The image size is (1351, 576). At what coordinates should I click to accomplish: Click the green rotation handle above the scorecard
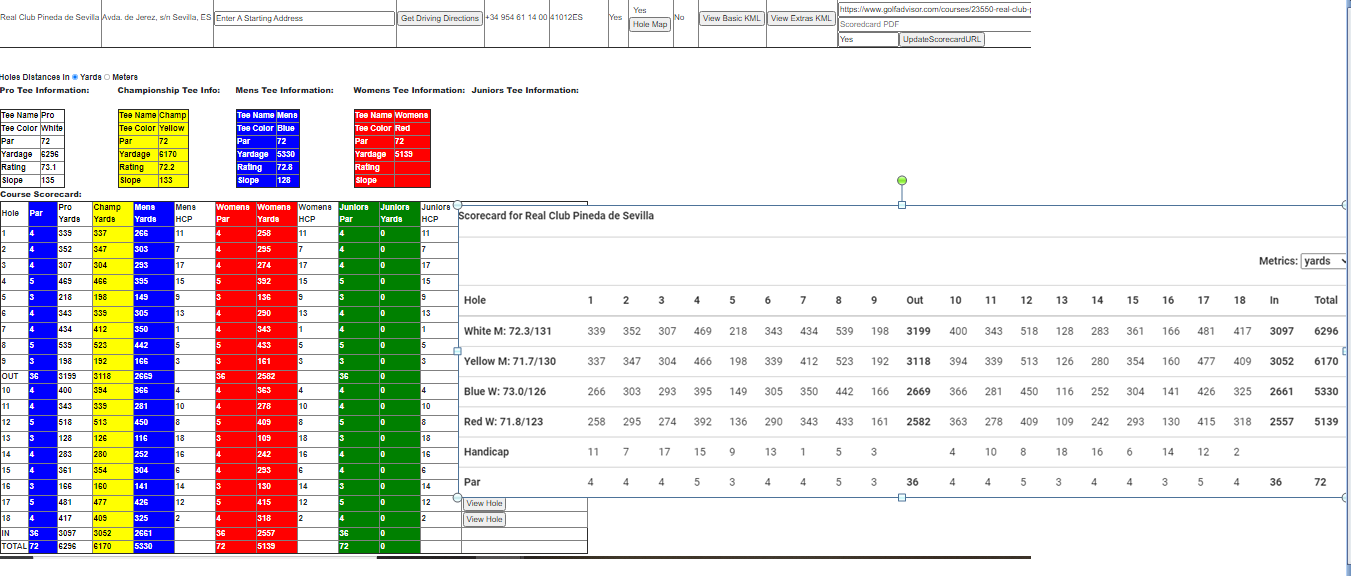pos(902,180)
